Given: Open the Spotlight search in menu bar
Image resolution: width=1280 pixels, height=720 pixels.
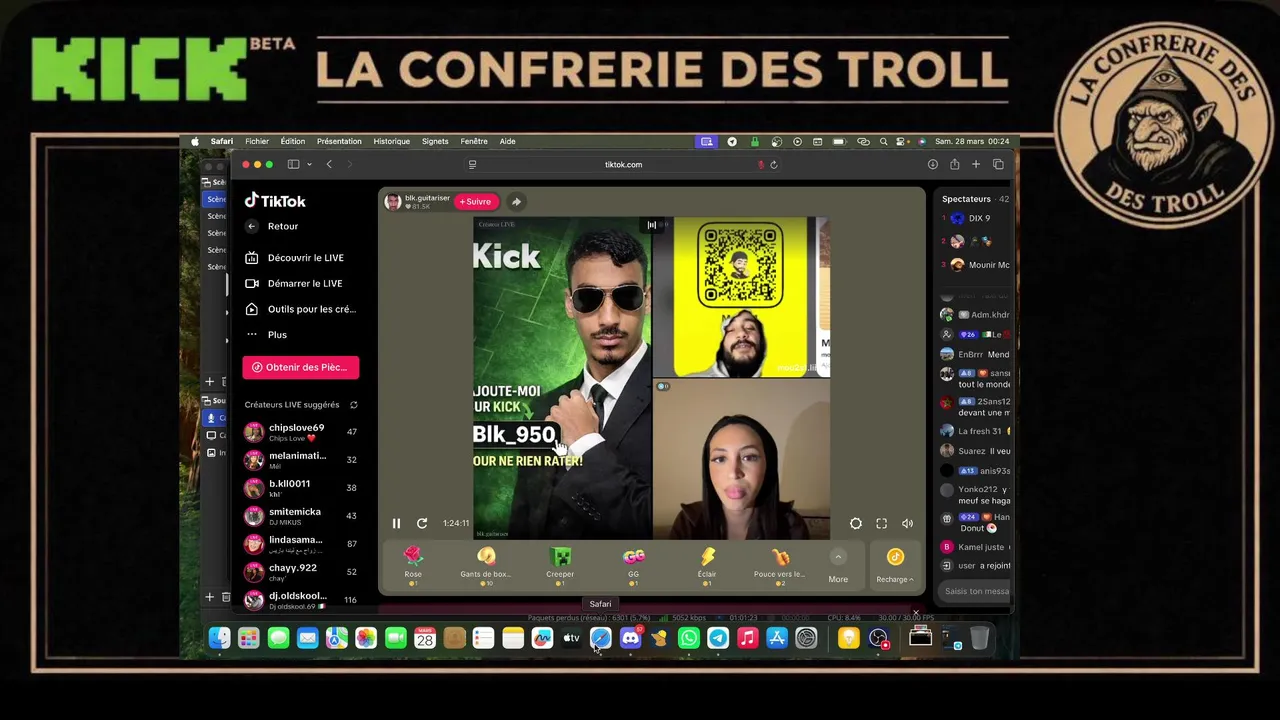Looking at the screenshot, I should tap(882, 141).
